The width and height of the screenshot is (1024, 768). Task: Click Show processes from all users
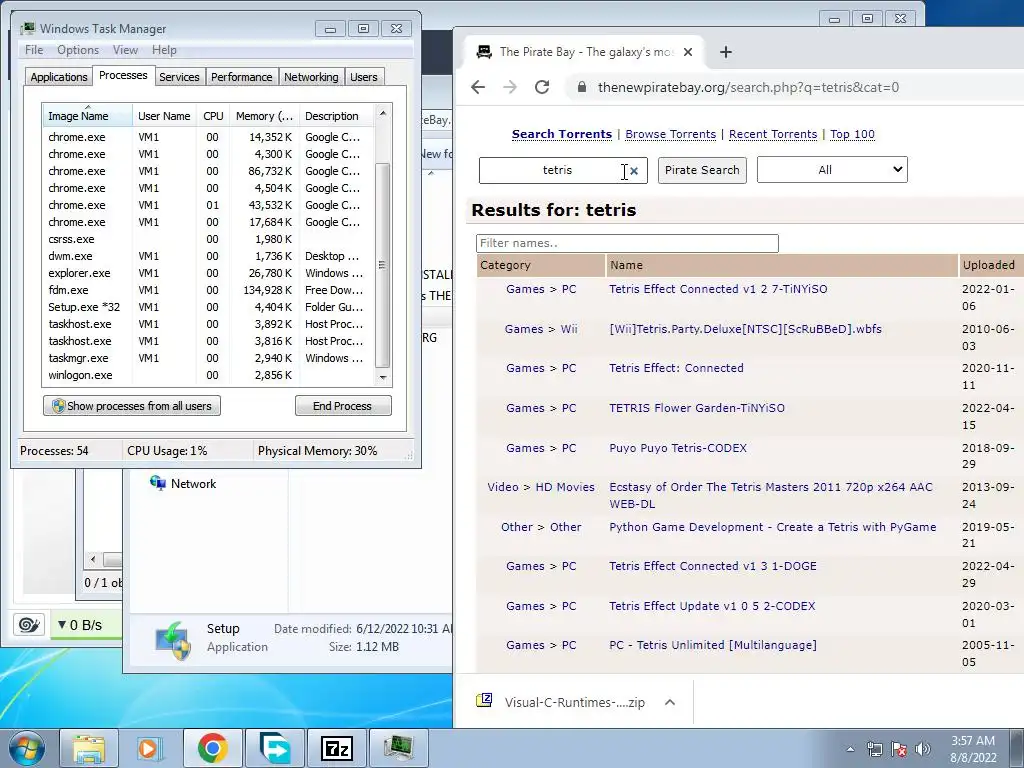(x=132, y=406)
